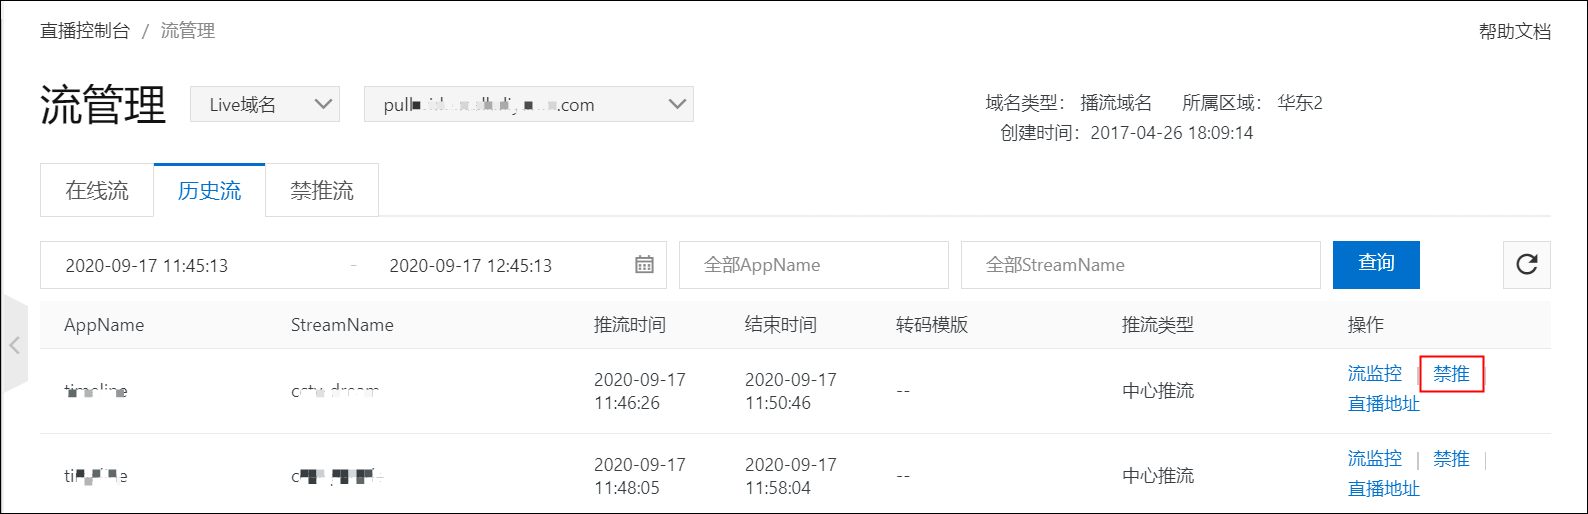Select the 2020-09-17 11:46:26 push time cell

[x=640, y=391]
